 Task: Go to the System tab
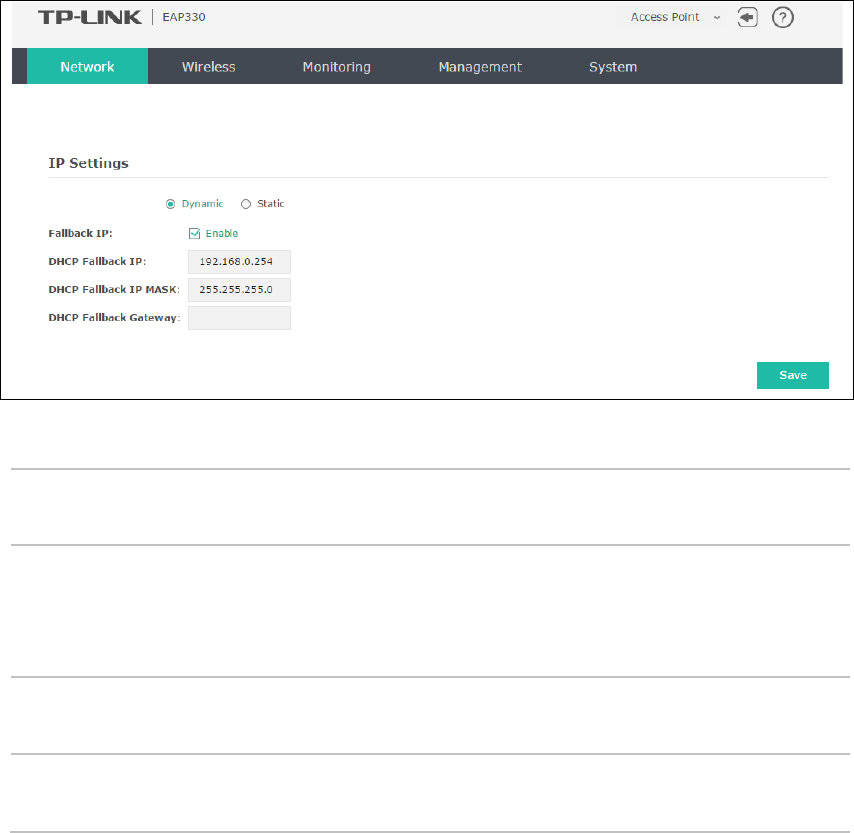point(613,66)
